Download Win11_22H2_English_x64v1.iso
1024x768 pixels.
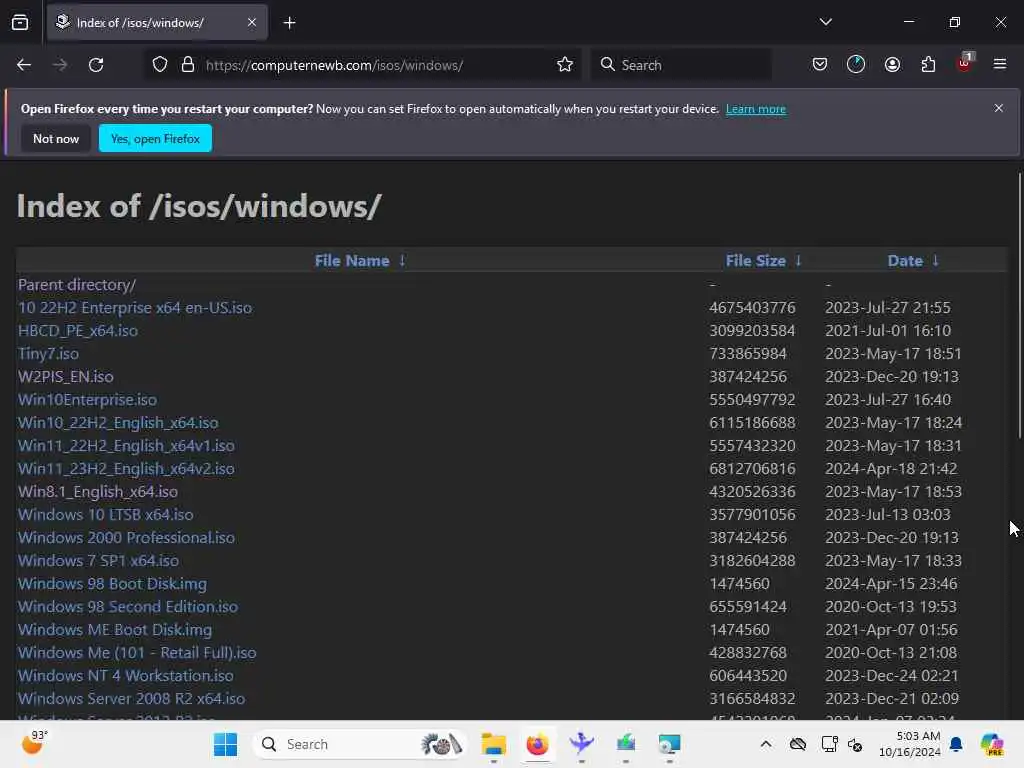[x=126, y=445]
